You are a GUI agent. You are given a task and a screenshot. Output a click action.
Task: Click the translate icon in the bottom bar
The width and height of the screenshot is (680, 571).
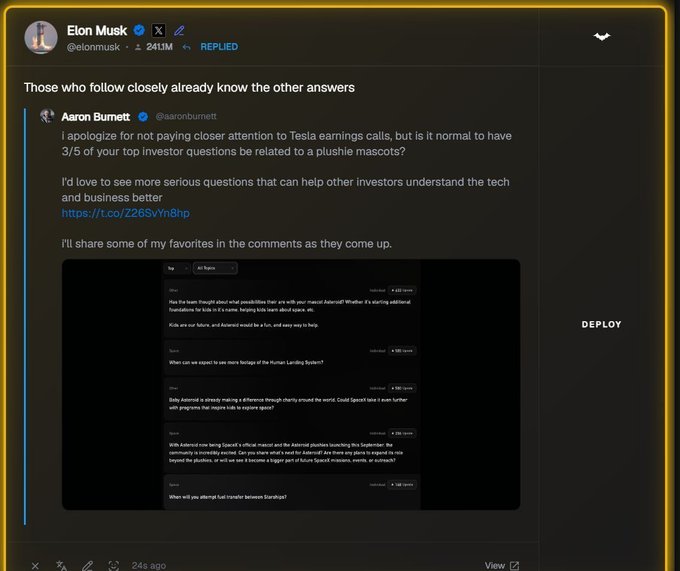(62, 565)
